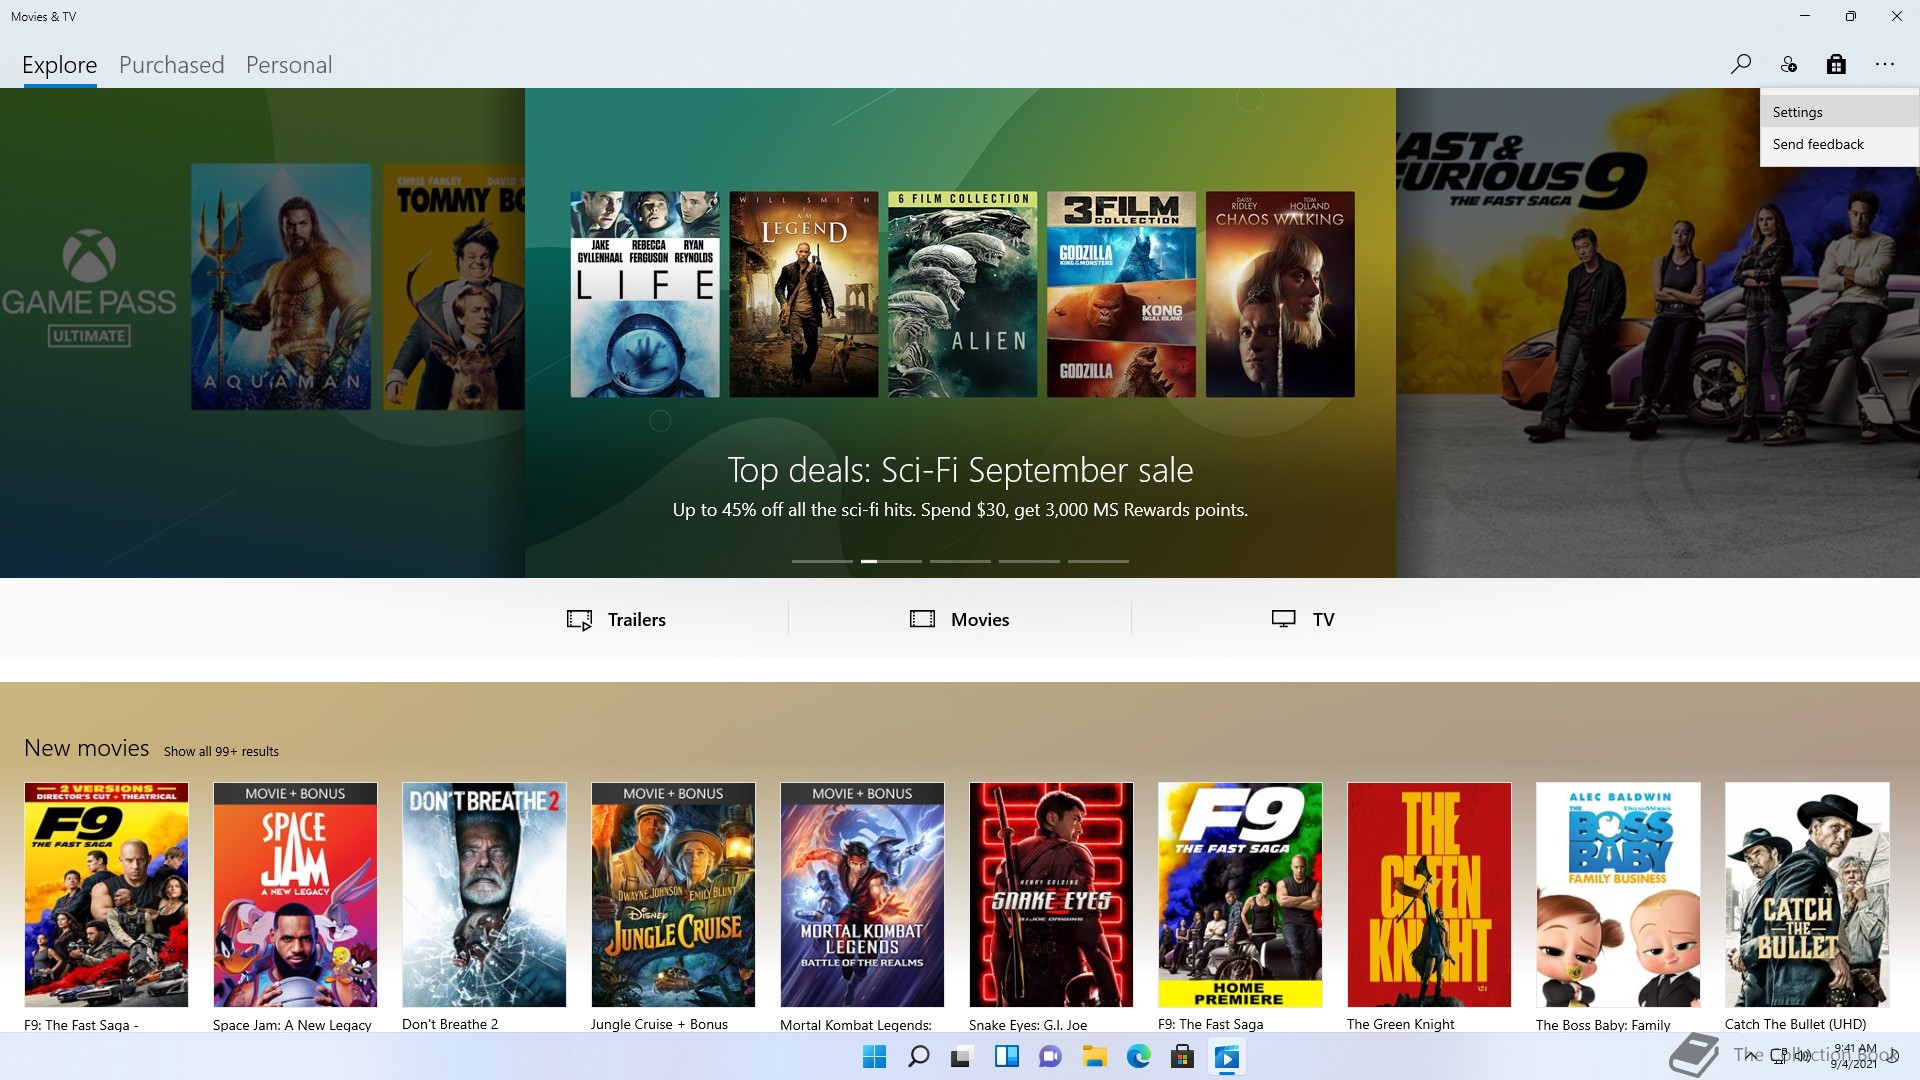This screenshot has width=1920, height=1080.
Task: Open the I Am Legend poster
Action: pos(804,294)
